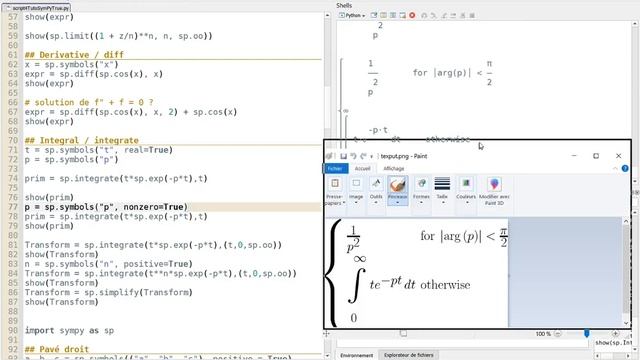The image size is (640, 360).
Task: Click the editor scrollbar up arrow
Action: coord(327,16)
